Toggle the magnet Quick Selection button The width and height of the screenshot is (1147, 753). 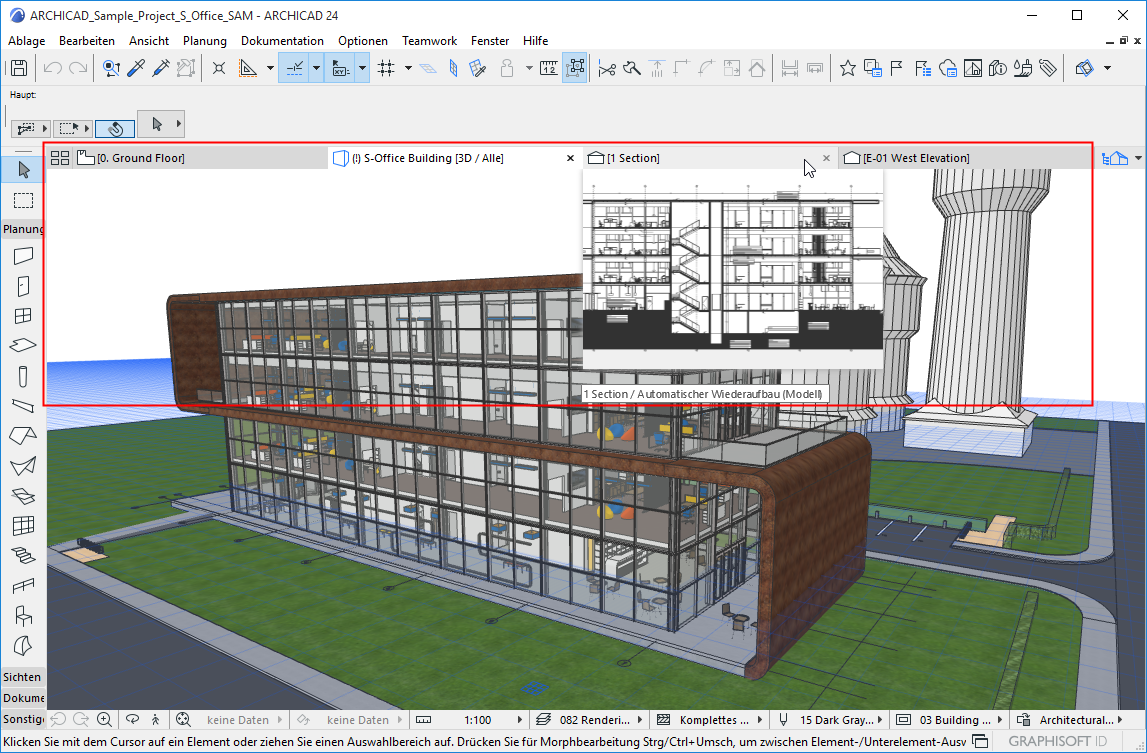115,128
